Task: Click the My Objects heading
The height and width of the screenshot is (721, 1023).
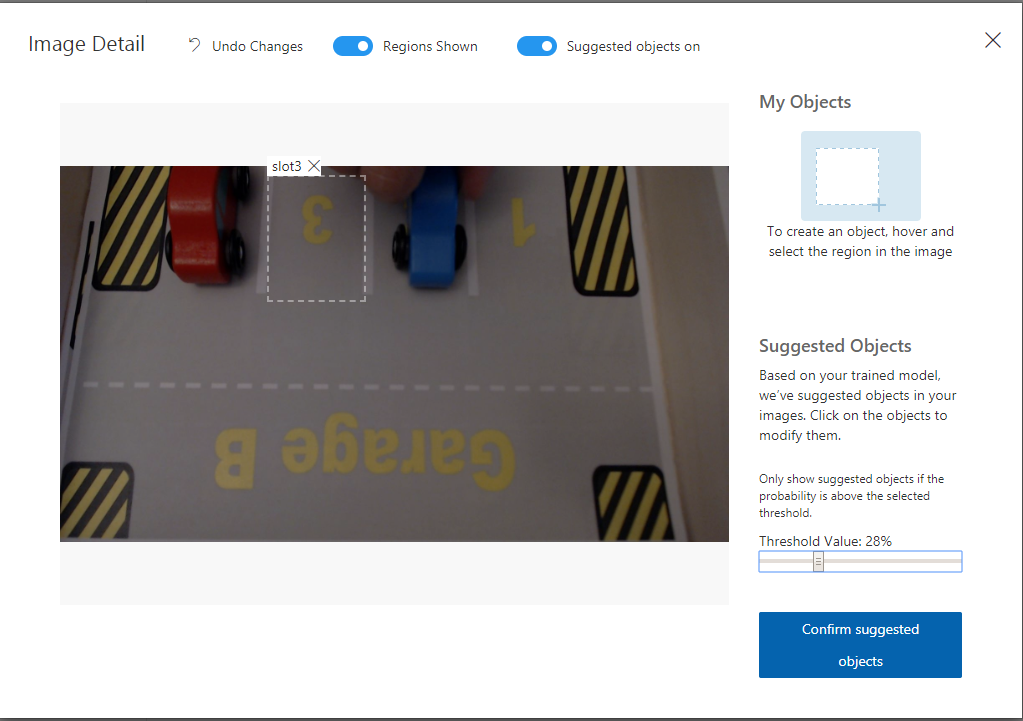Action: coord(804,102)
